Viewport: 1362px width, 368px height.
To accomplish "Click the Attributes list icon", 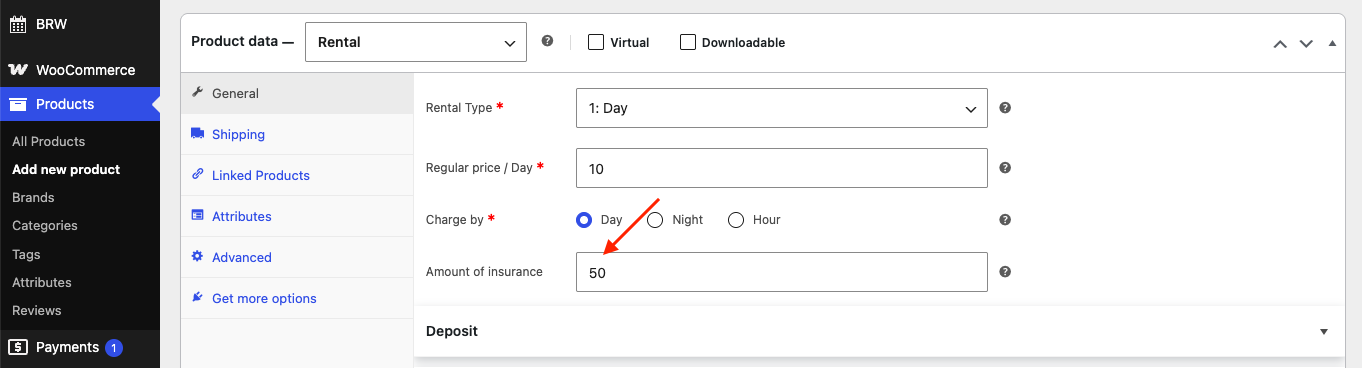I will pyautogui.click(x=197, y=216).
